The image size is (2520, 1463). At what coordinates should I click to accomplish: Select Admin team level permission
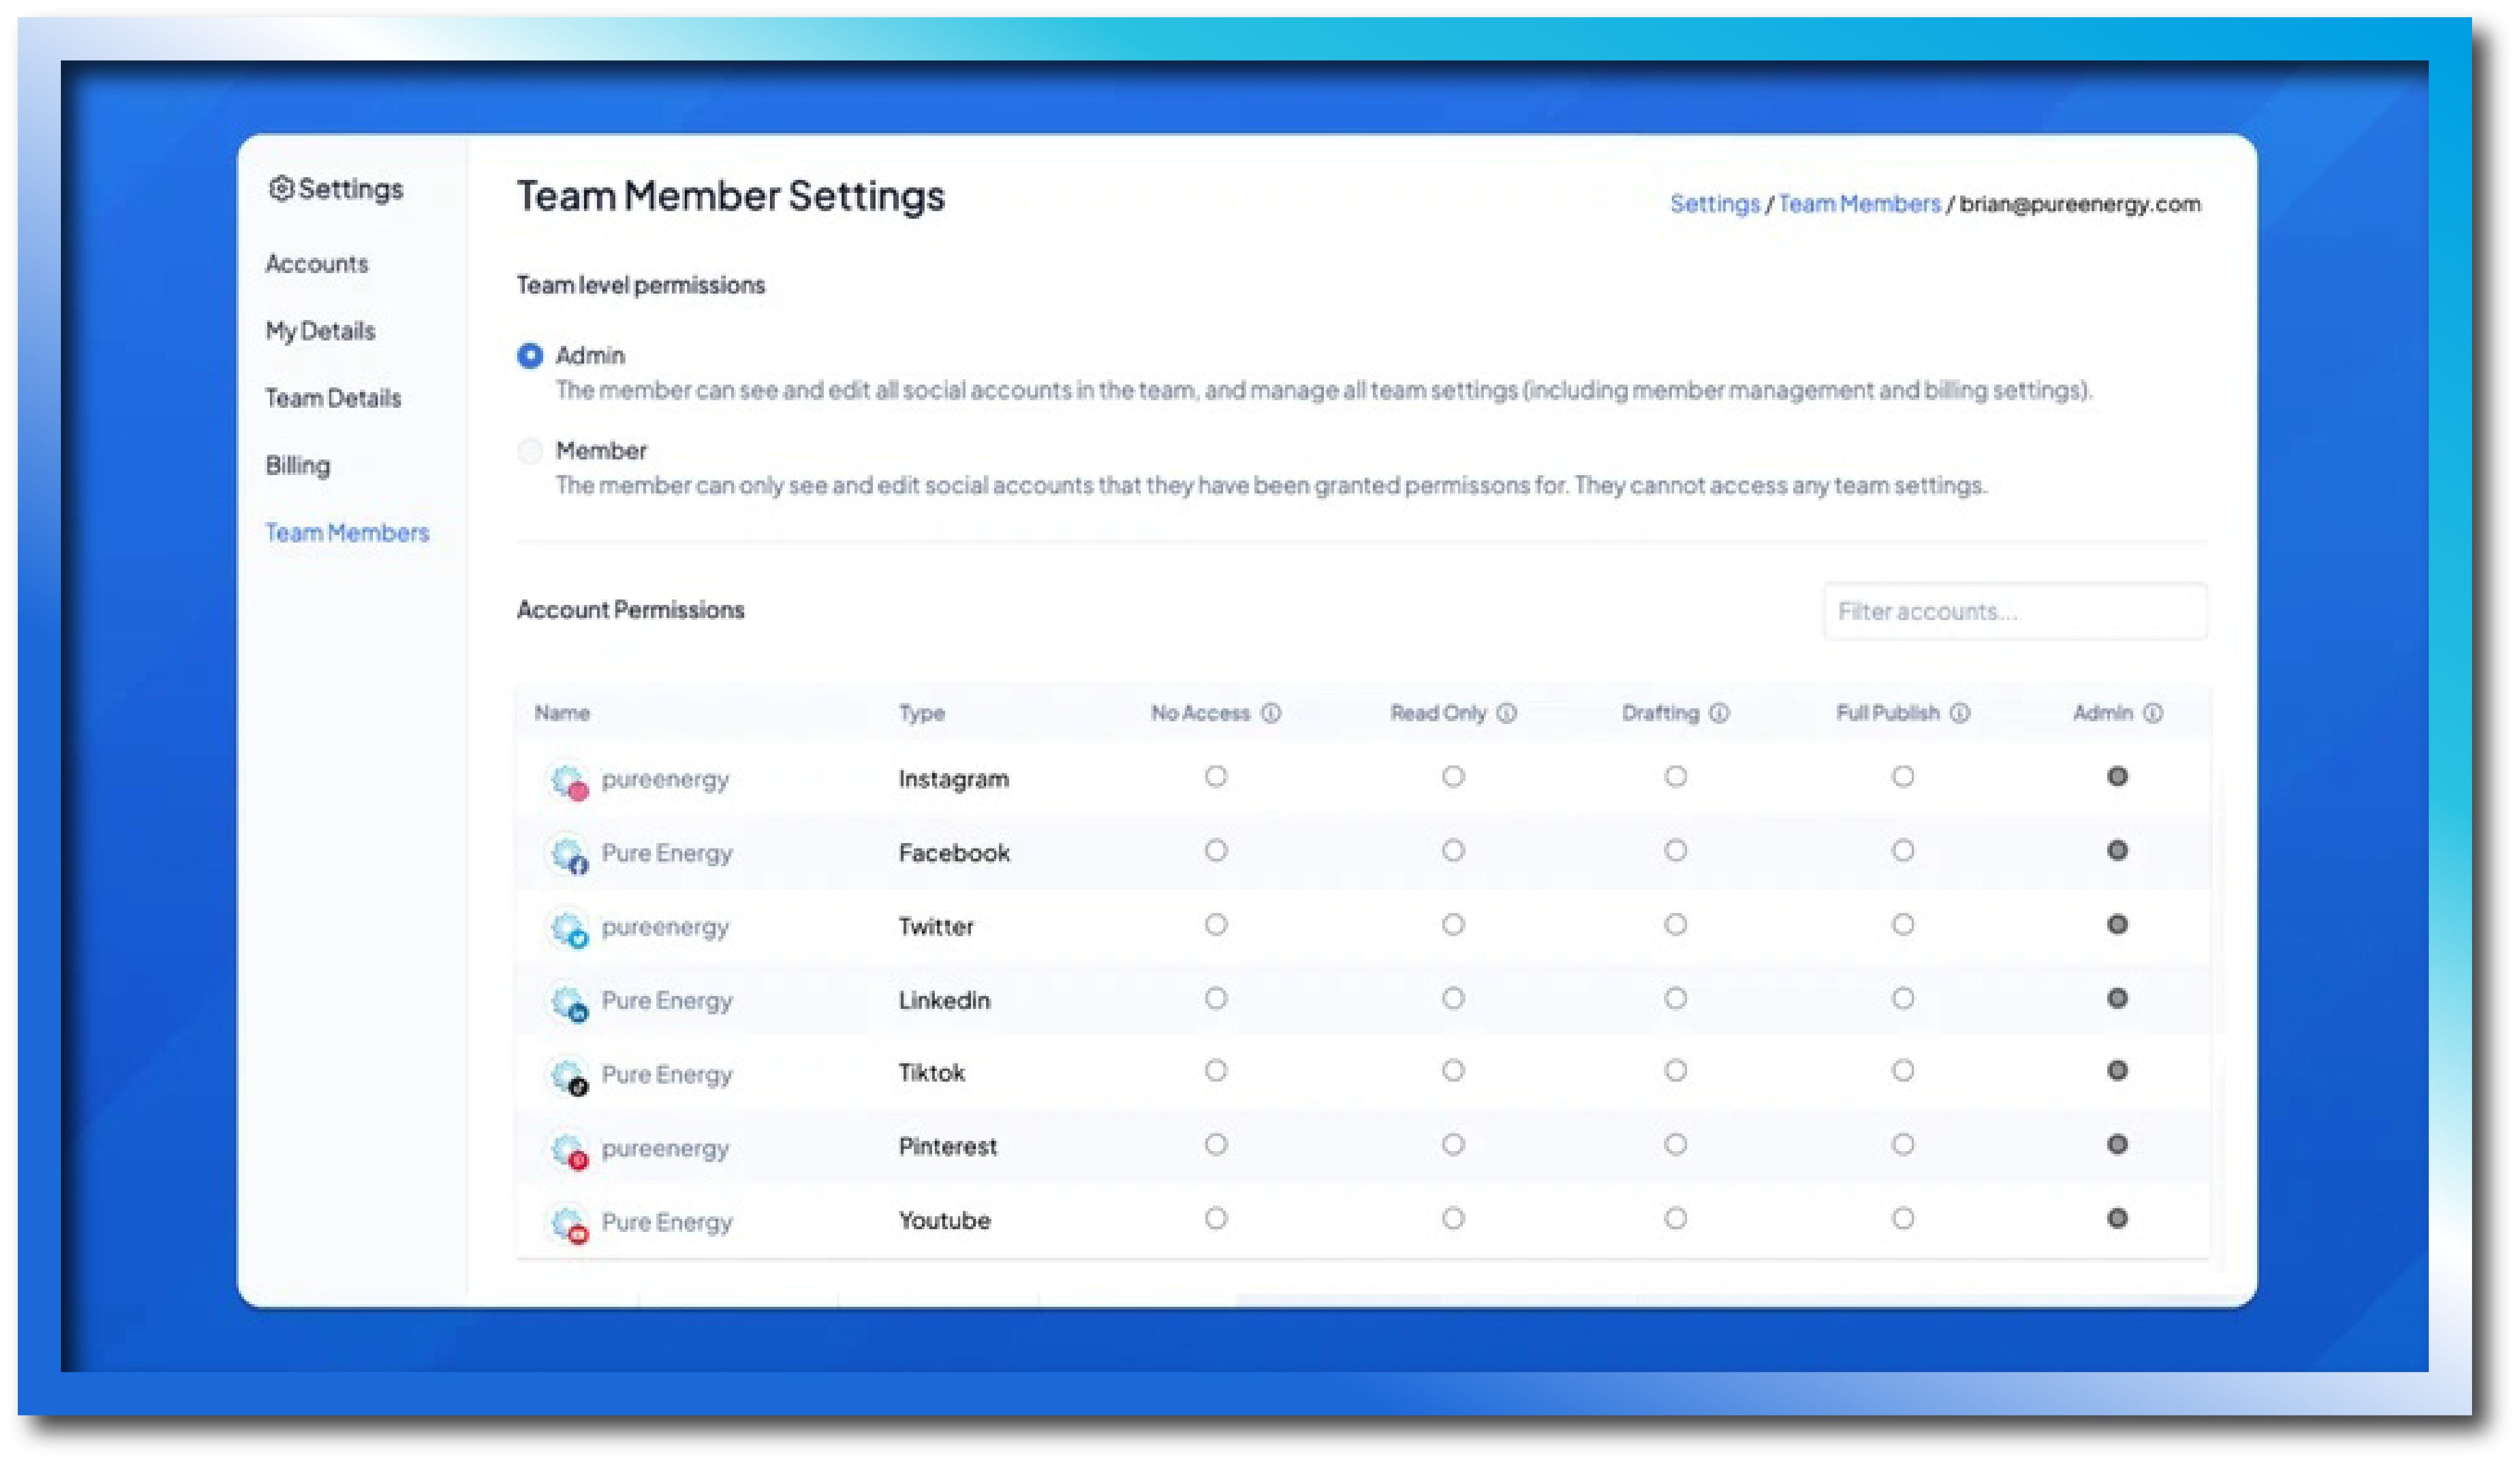click(530, 355)
